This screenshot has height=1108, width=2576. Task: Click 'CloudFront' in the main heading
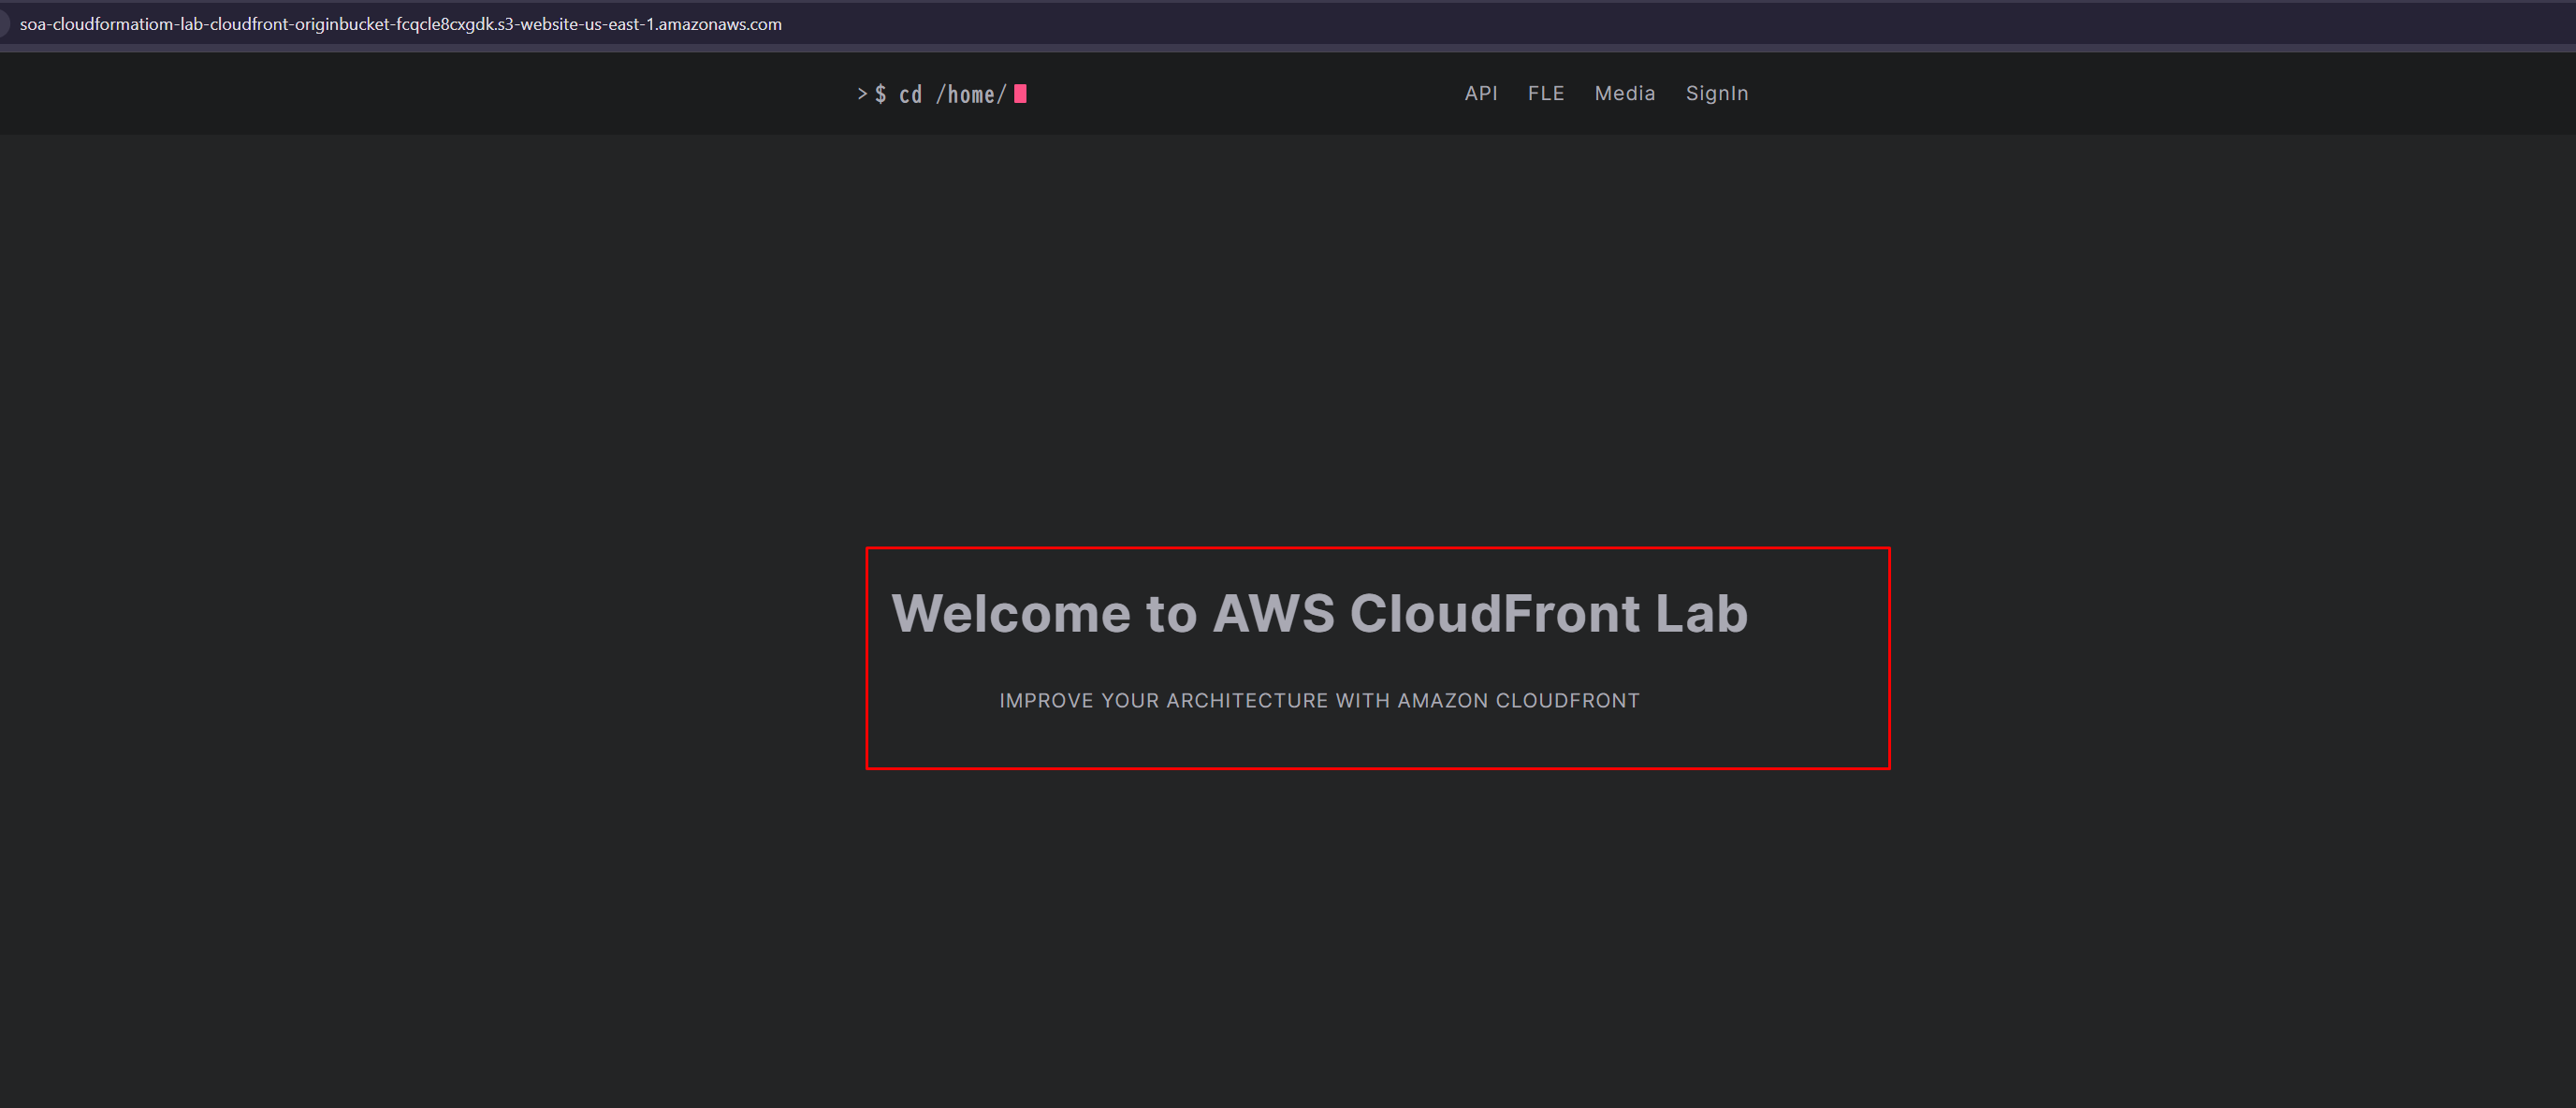click(1494, 613)
